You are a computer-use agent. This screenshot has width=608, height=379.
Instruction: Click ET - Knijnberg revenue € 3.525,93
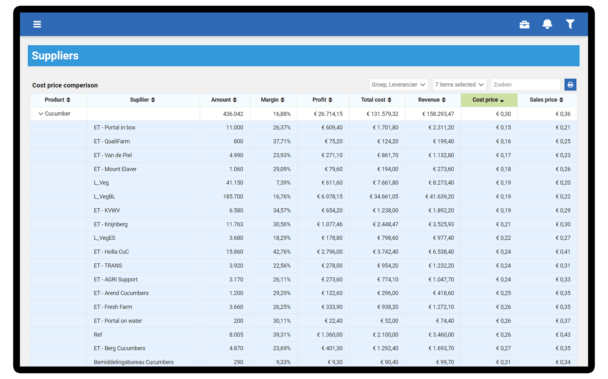pos(441,224)
